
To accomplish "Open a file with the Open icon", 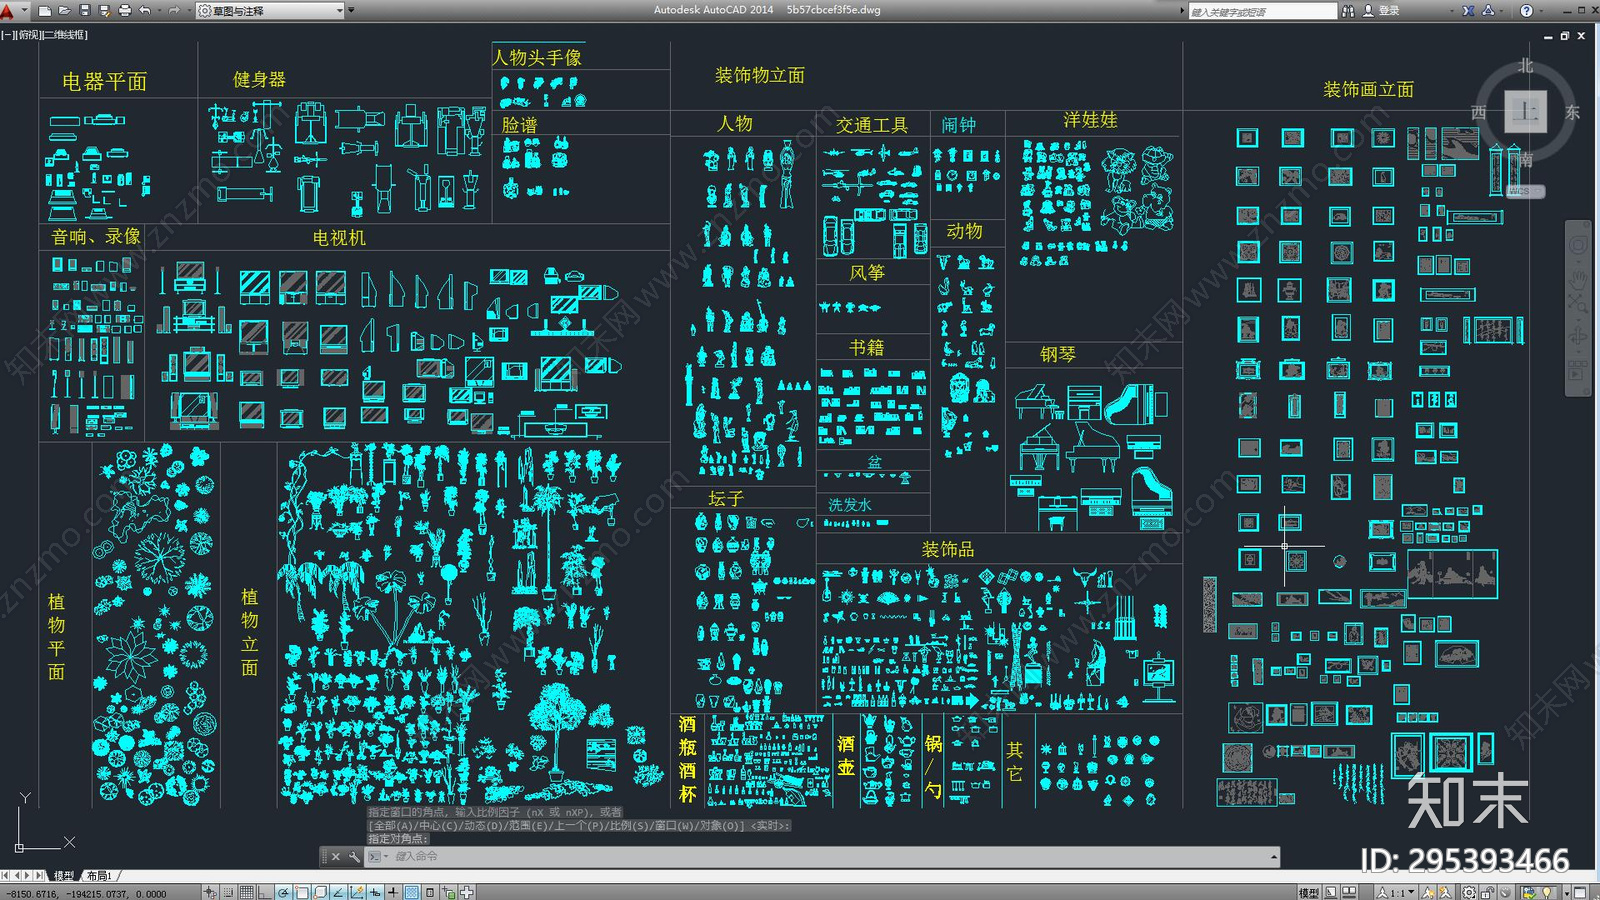I will coord(64,11).
